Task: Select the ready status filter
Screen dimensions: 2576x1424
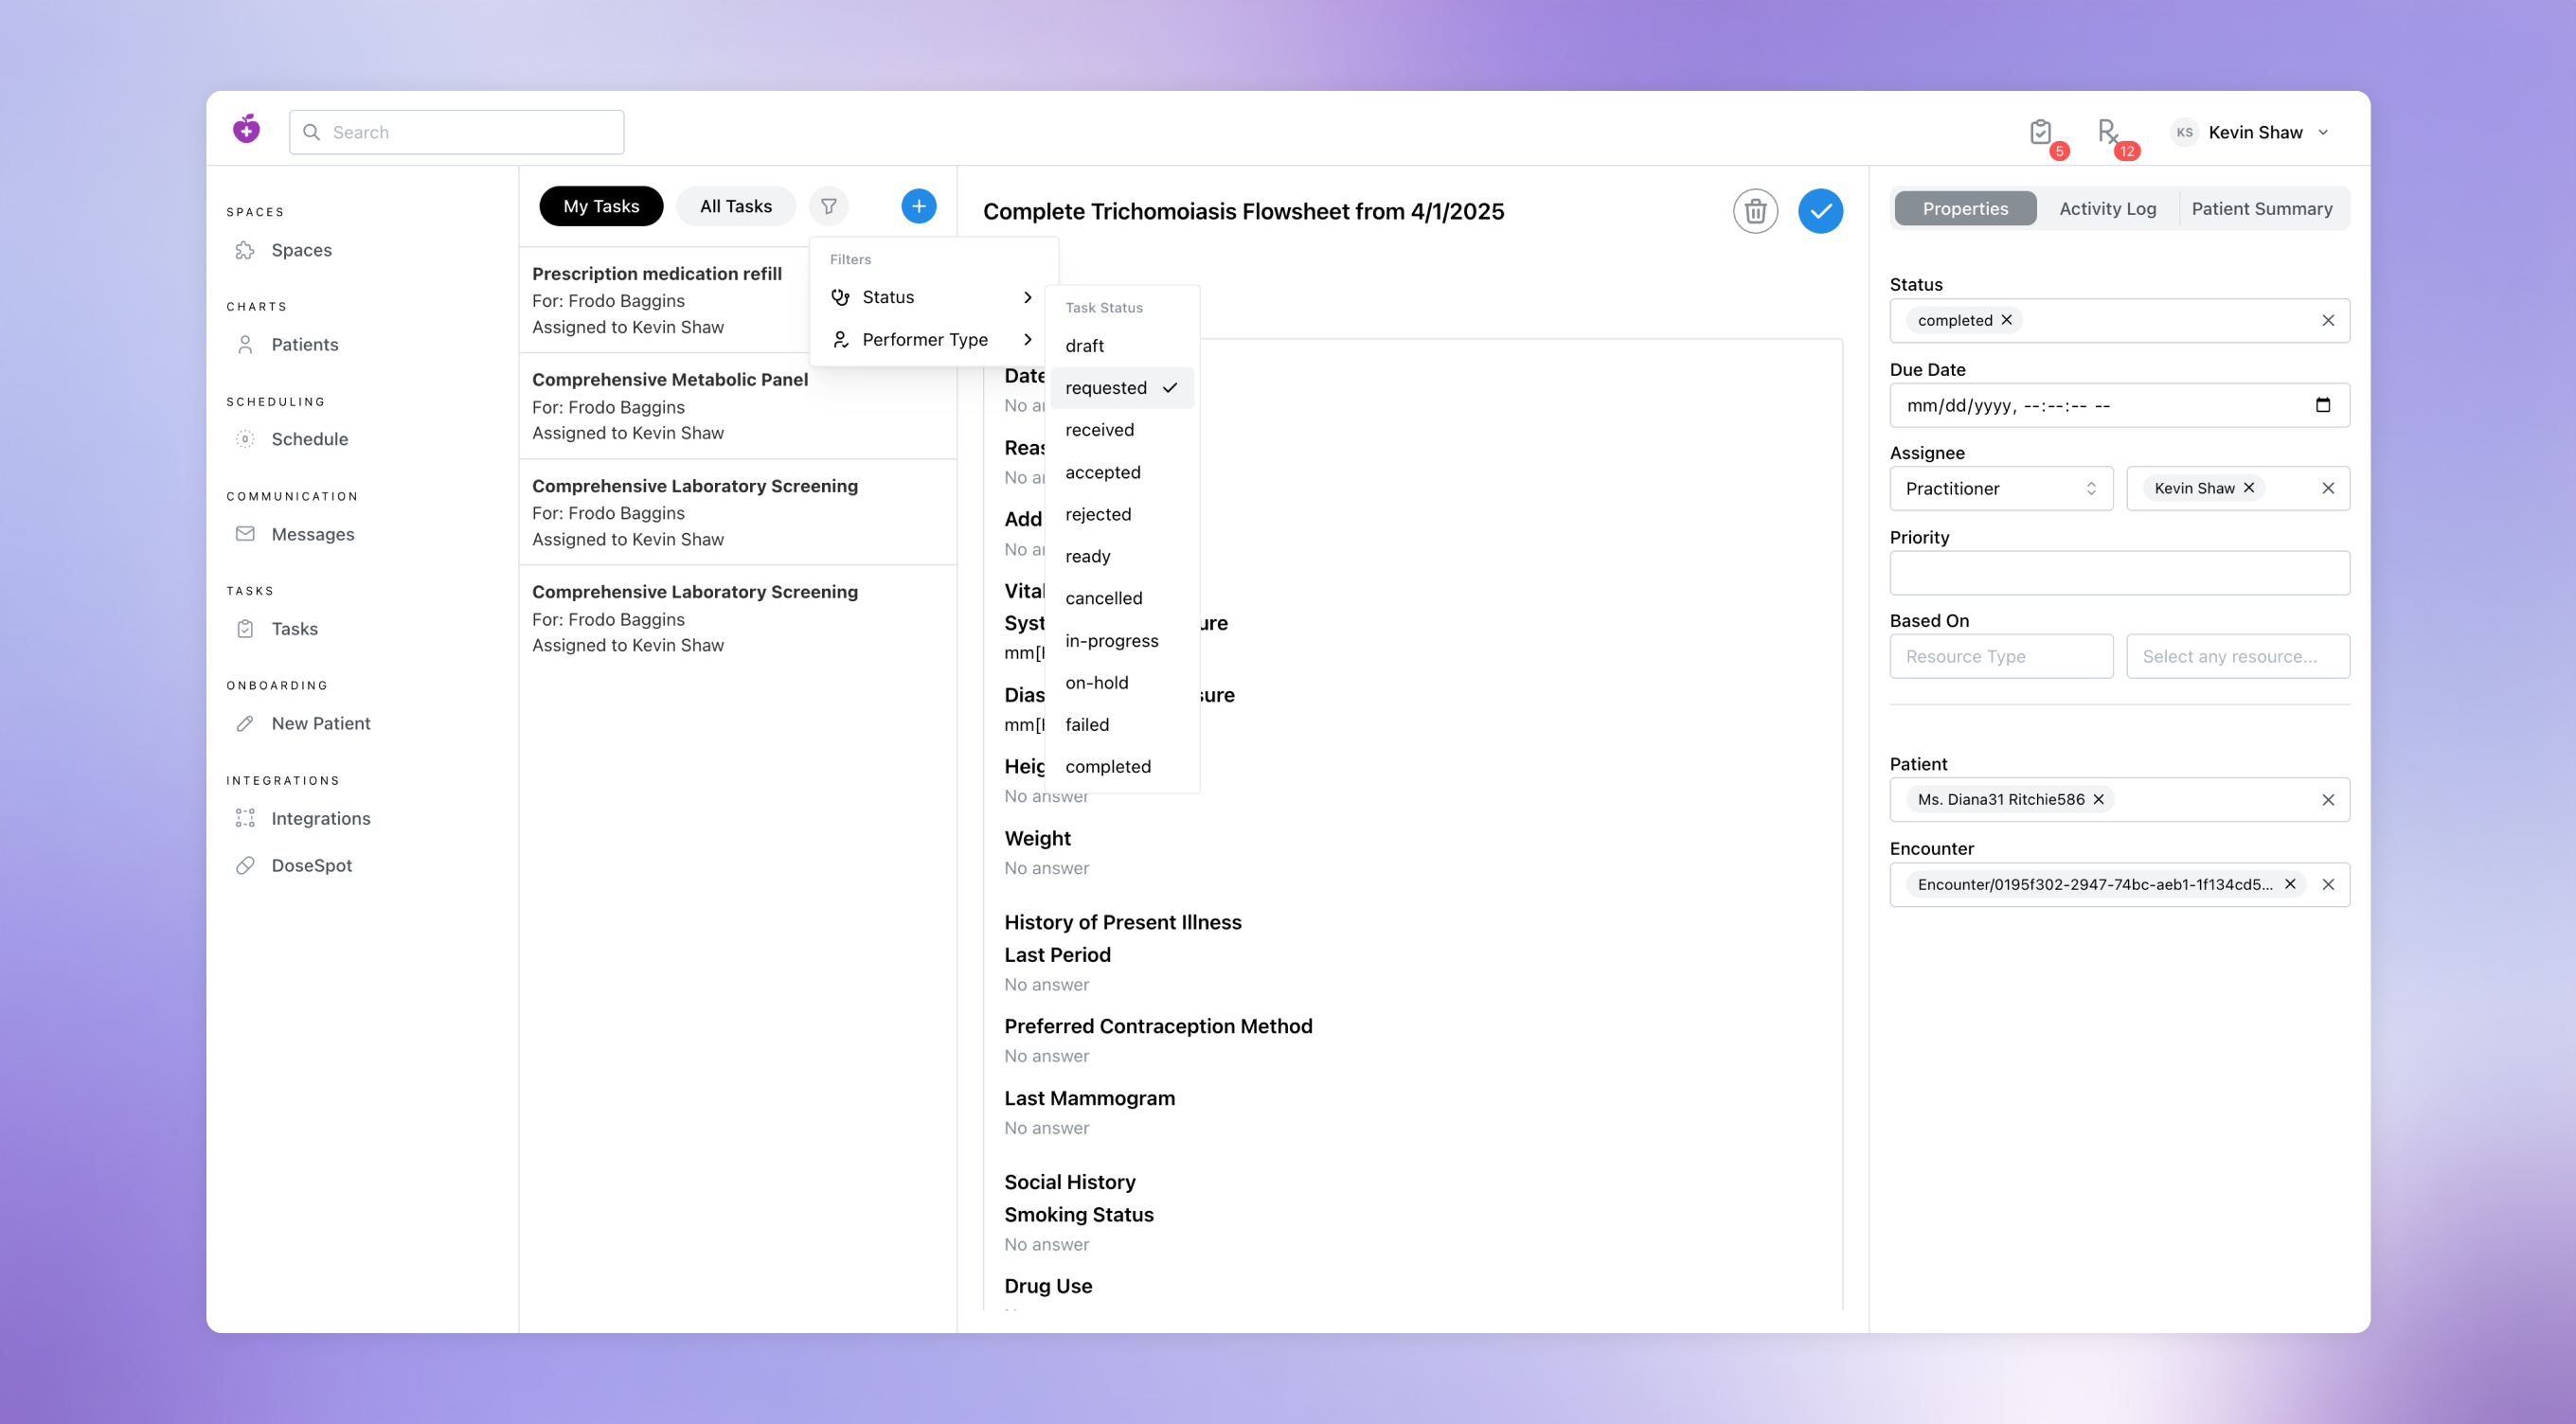Action: [1122, 556]
